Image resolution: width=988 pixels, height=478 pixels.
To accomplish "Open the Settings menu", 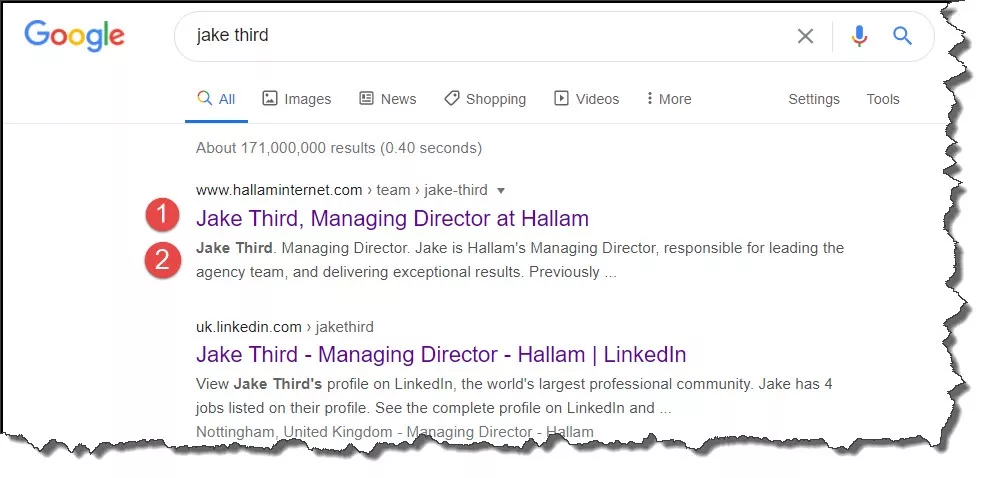I will pyautogui.click(x=813, y=99).
